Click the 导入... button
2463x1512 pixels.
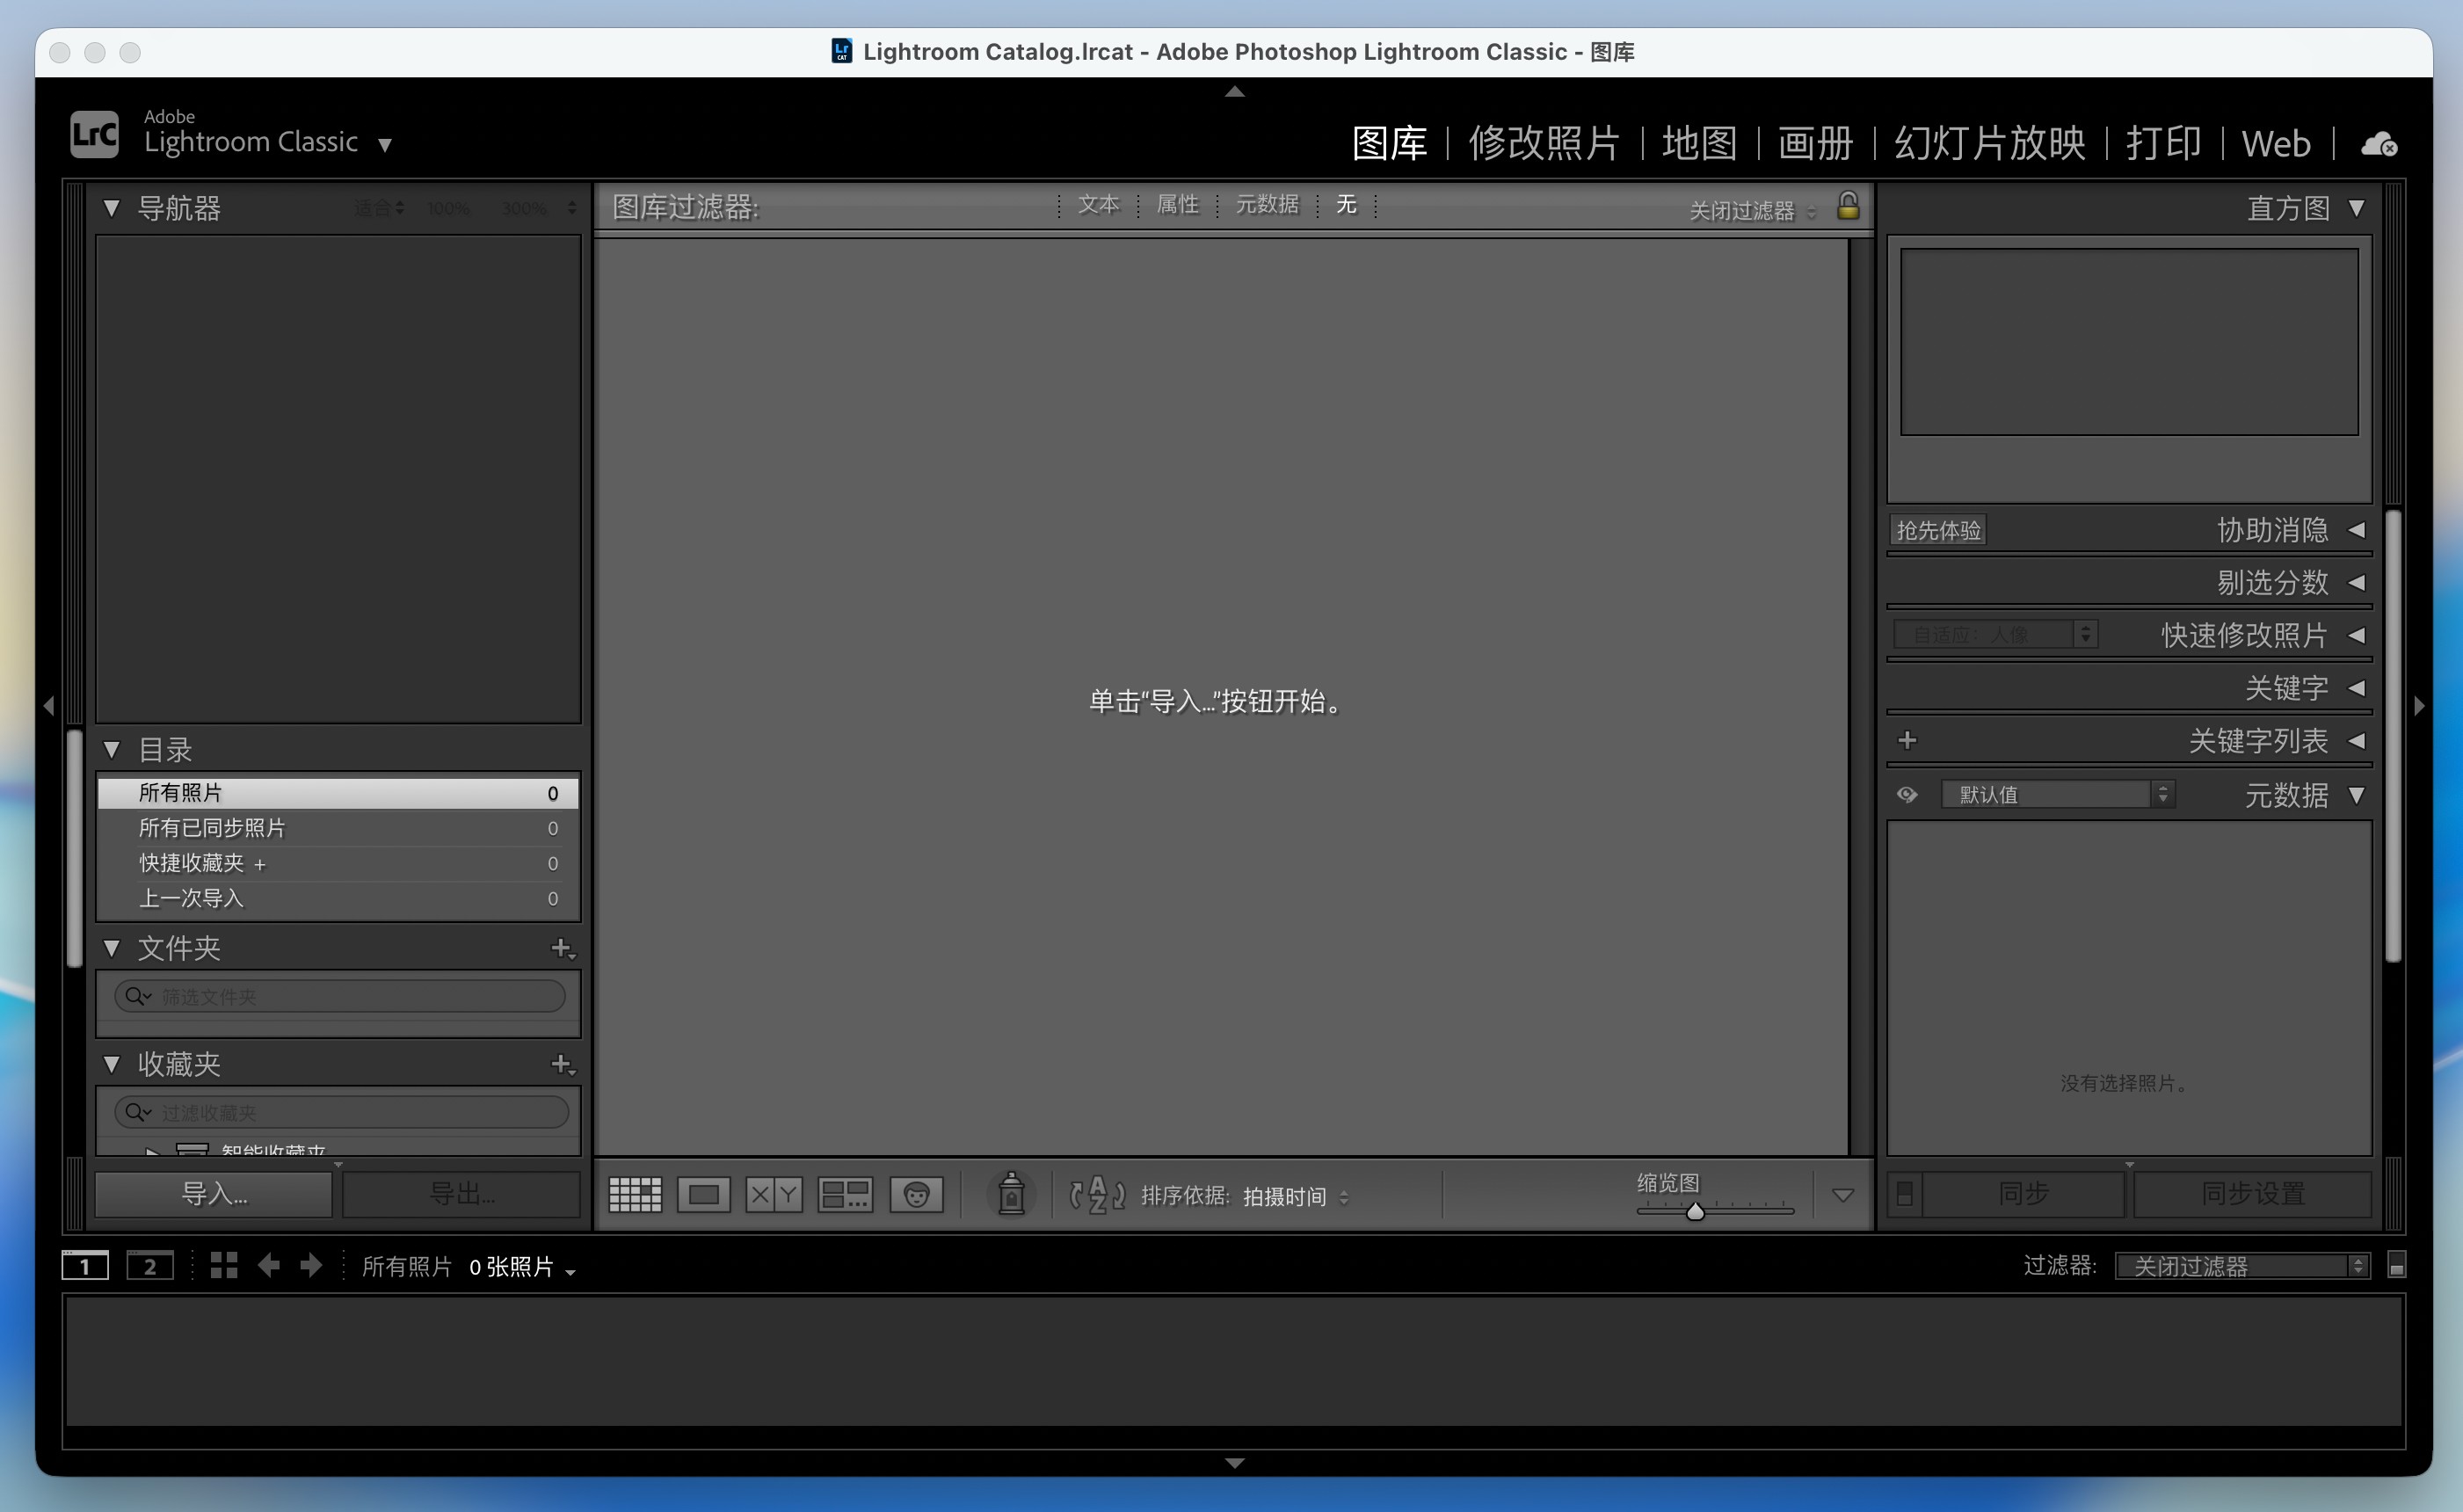(214, 1194)
